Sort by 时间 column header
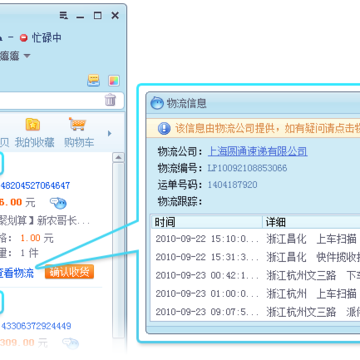This screenshot has height=360, width=360. click(x=207, y=222)
